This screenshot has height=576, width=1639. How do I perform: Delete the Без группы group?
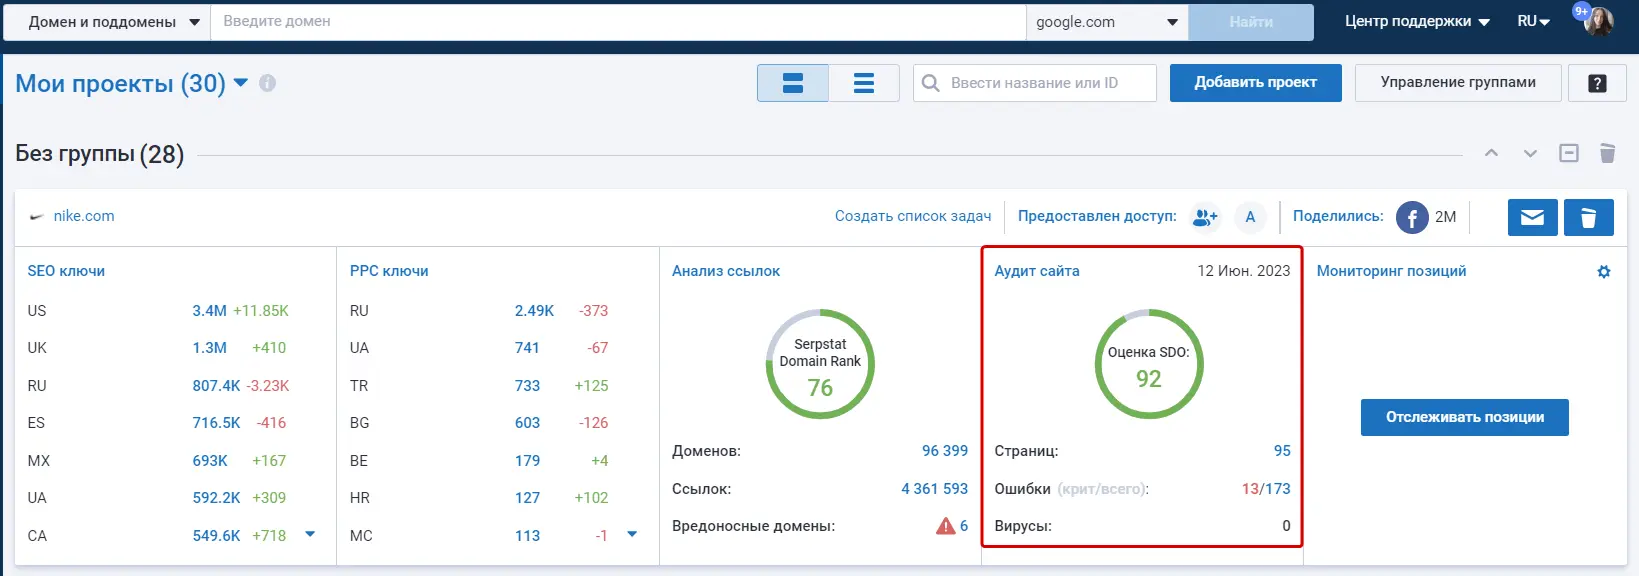pos(1607,153)
